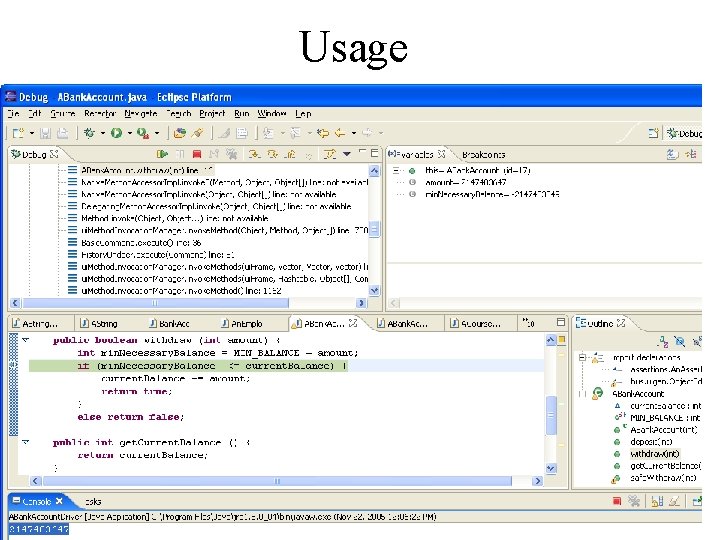Screen dimensions: 720x540
Task: Click the Suspend button in Debug view
Action: [x=180, y=154]
